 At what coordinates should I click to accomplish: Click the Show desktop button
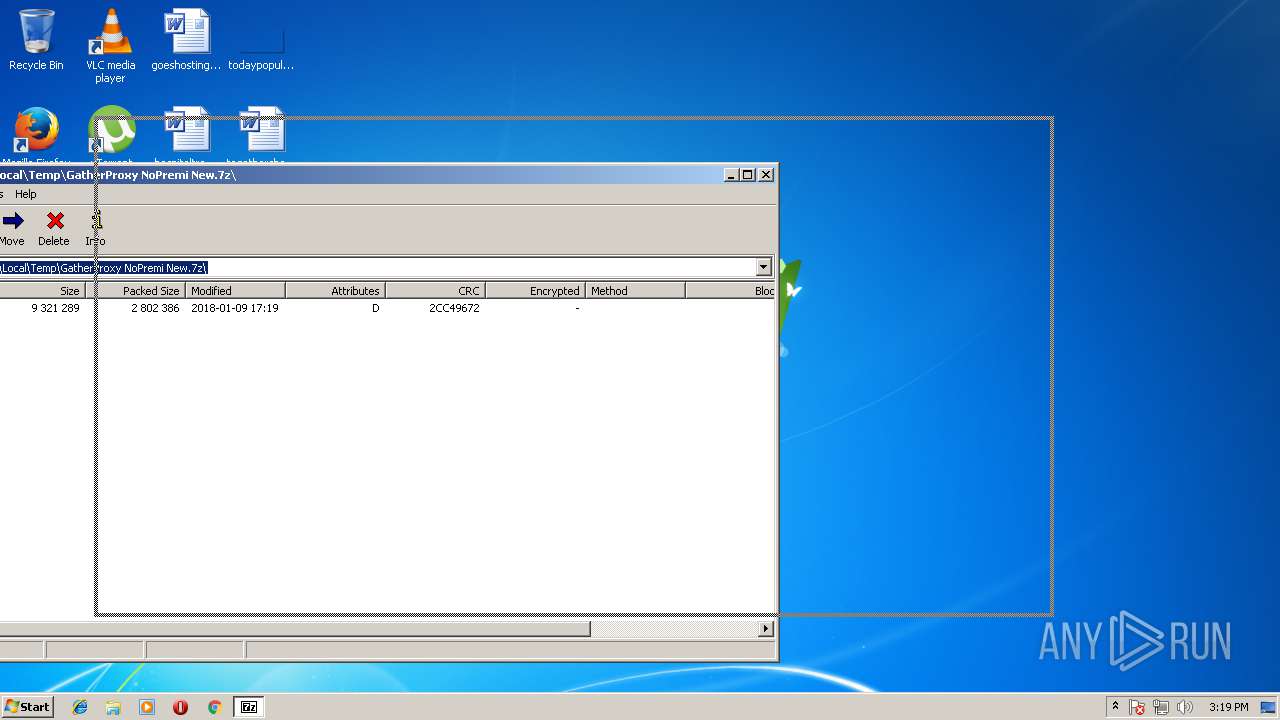click(x=1269, y=707)
